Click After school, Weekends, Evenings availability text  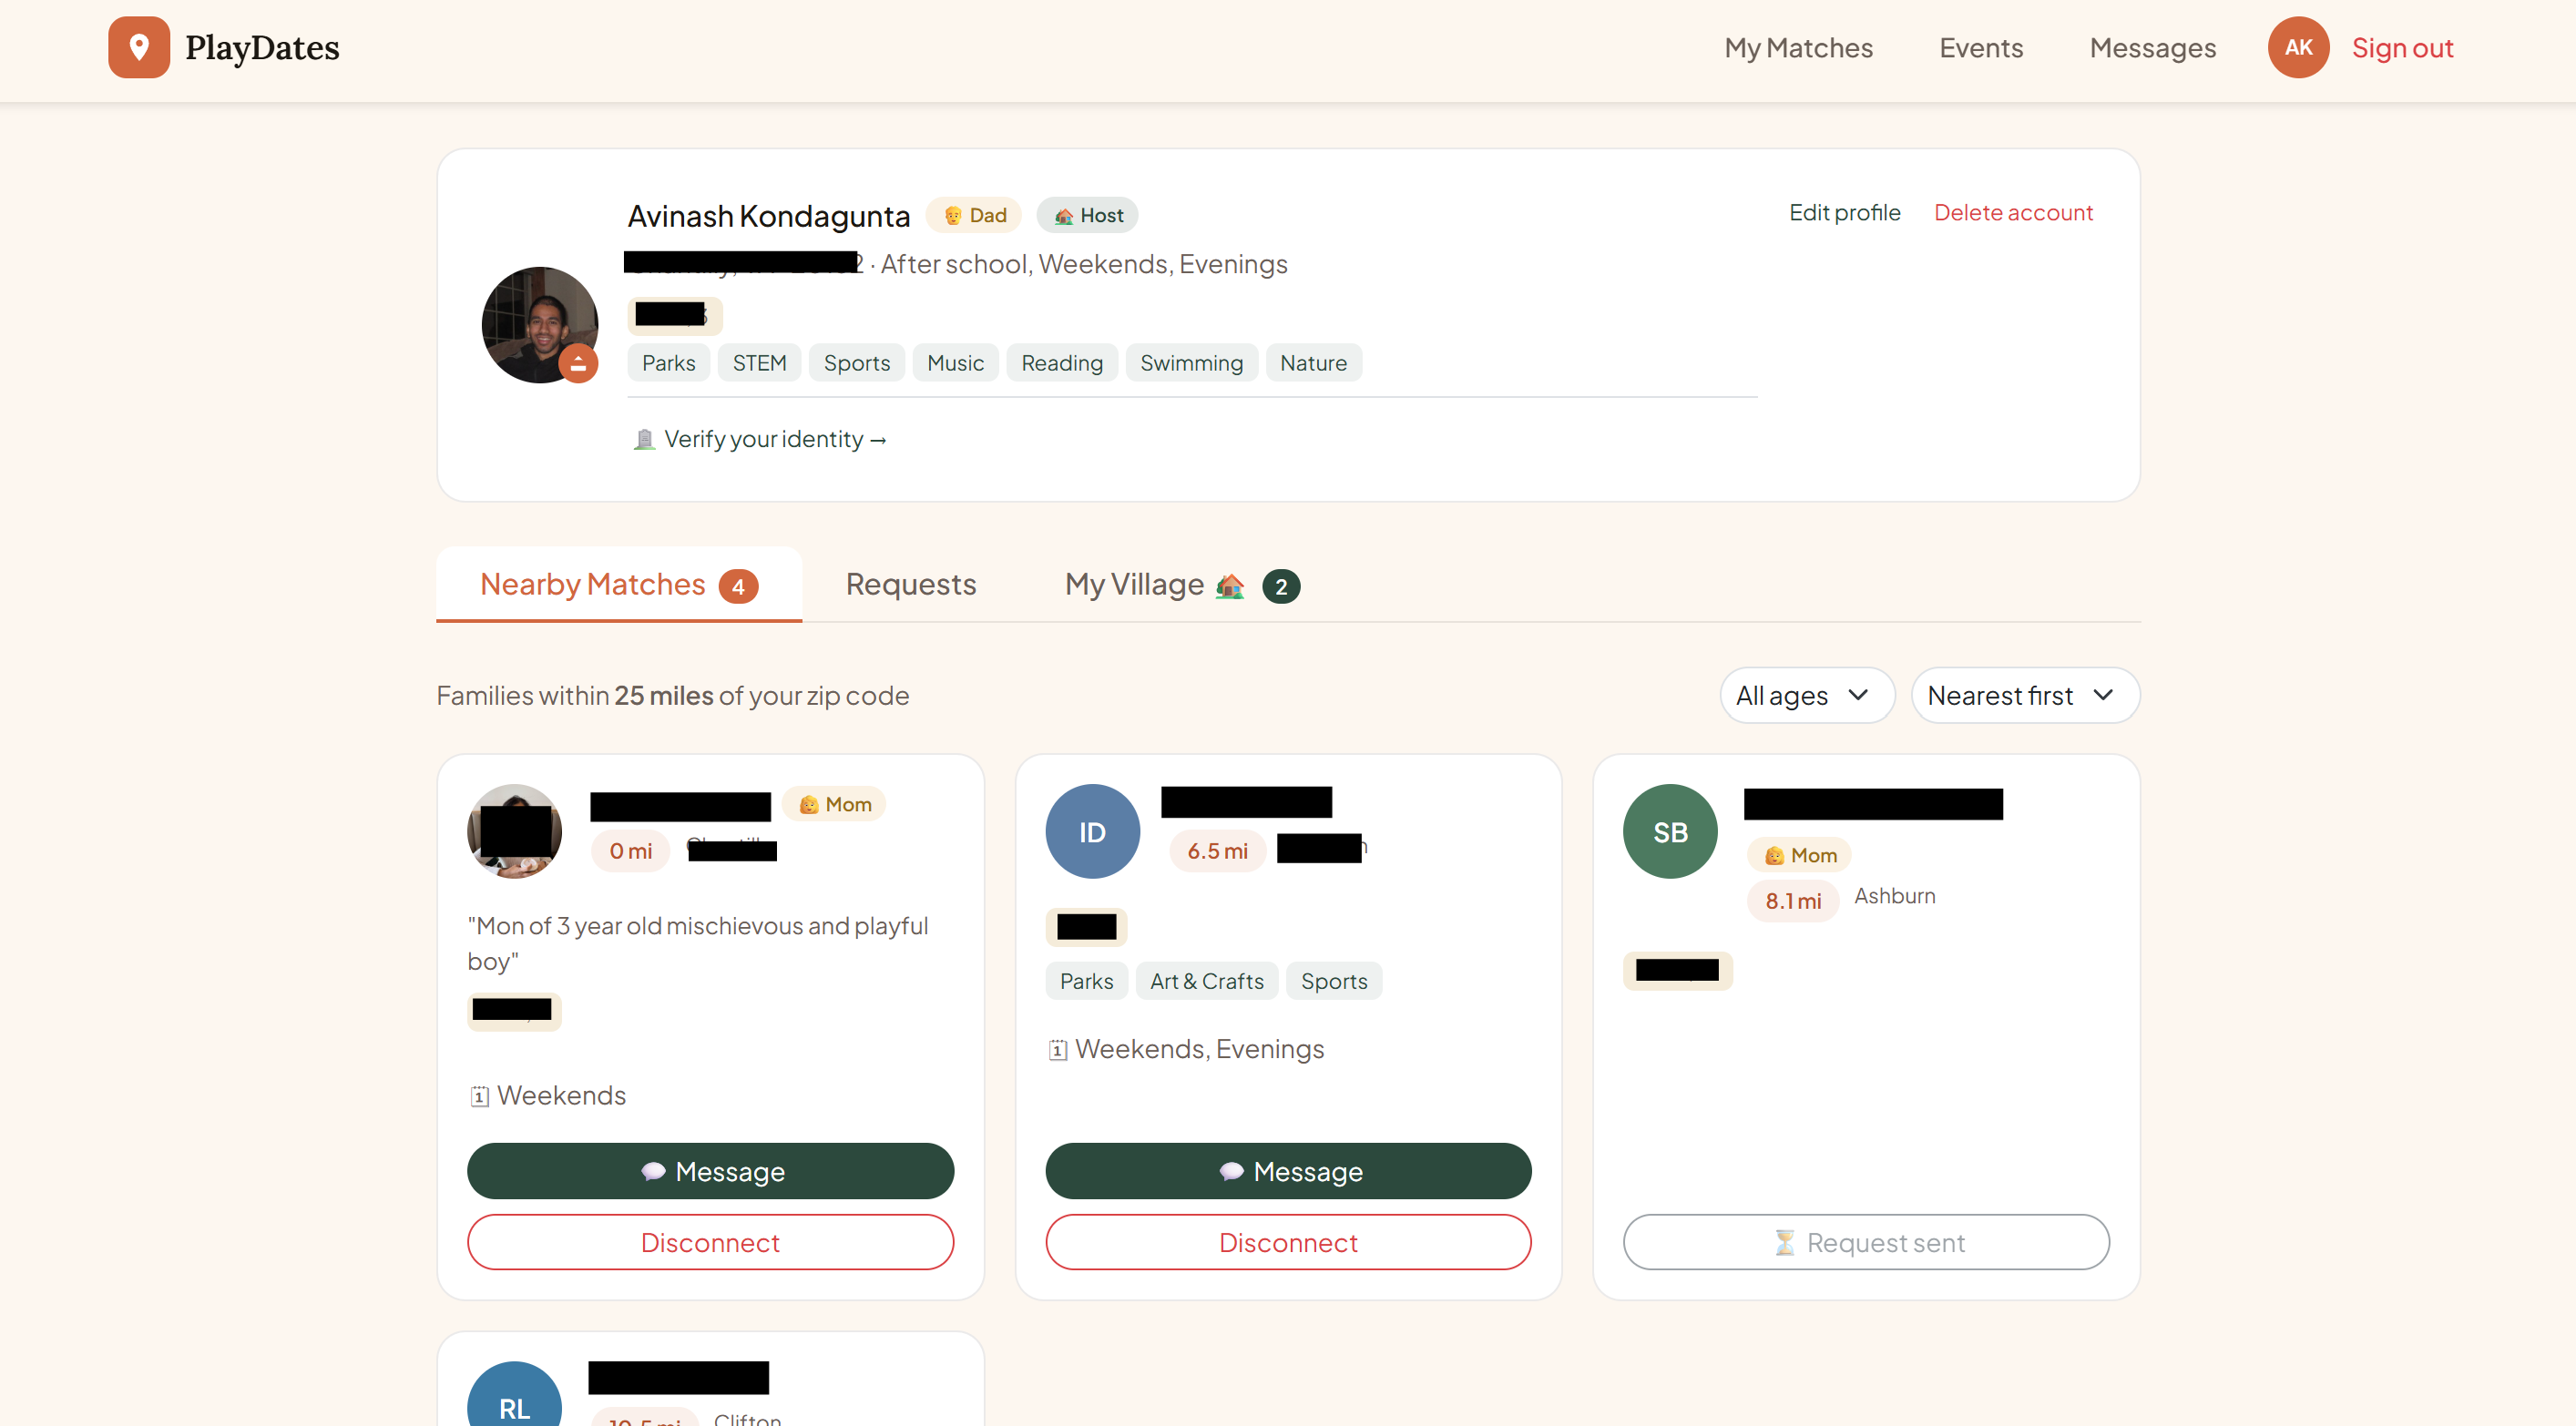click(1083, 264)
